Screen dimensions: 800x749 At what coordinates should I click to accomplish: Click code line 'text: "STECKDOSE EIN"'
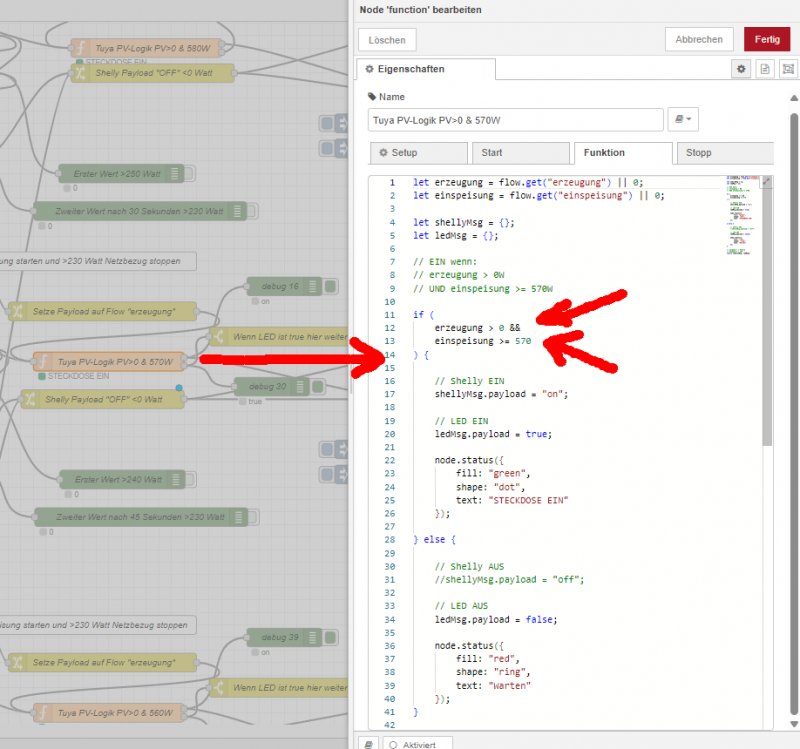click(x=512, y=500)
